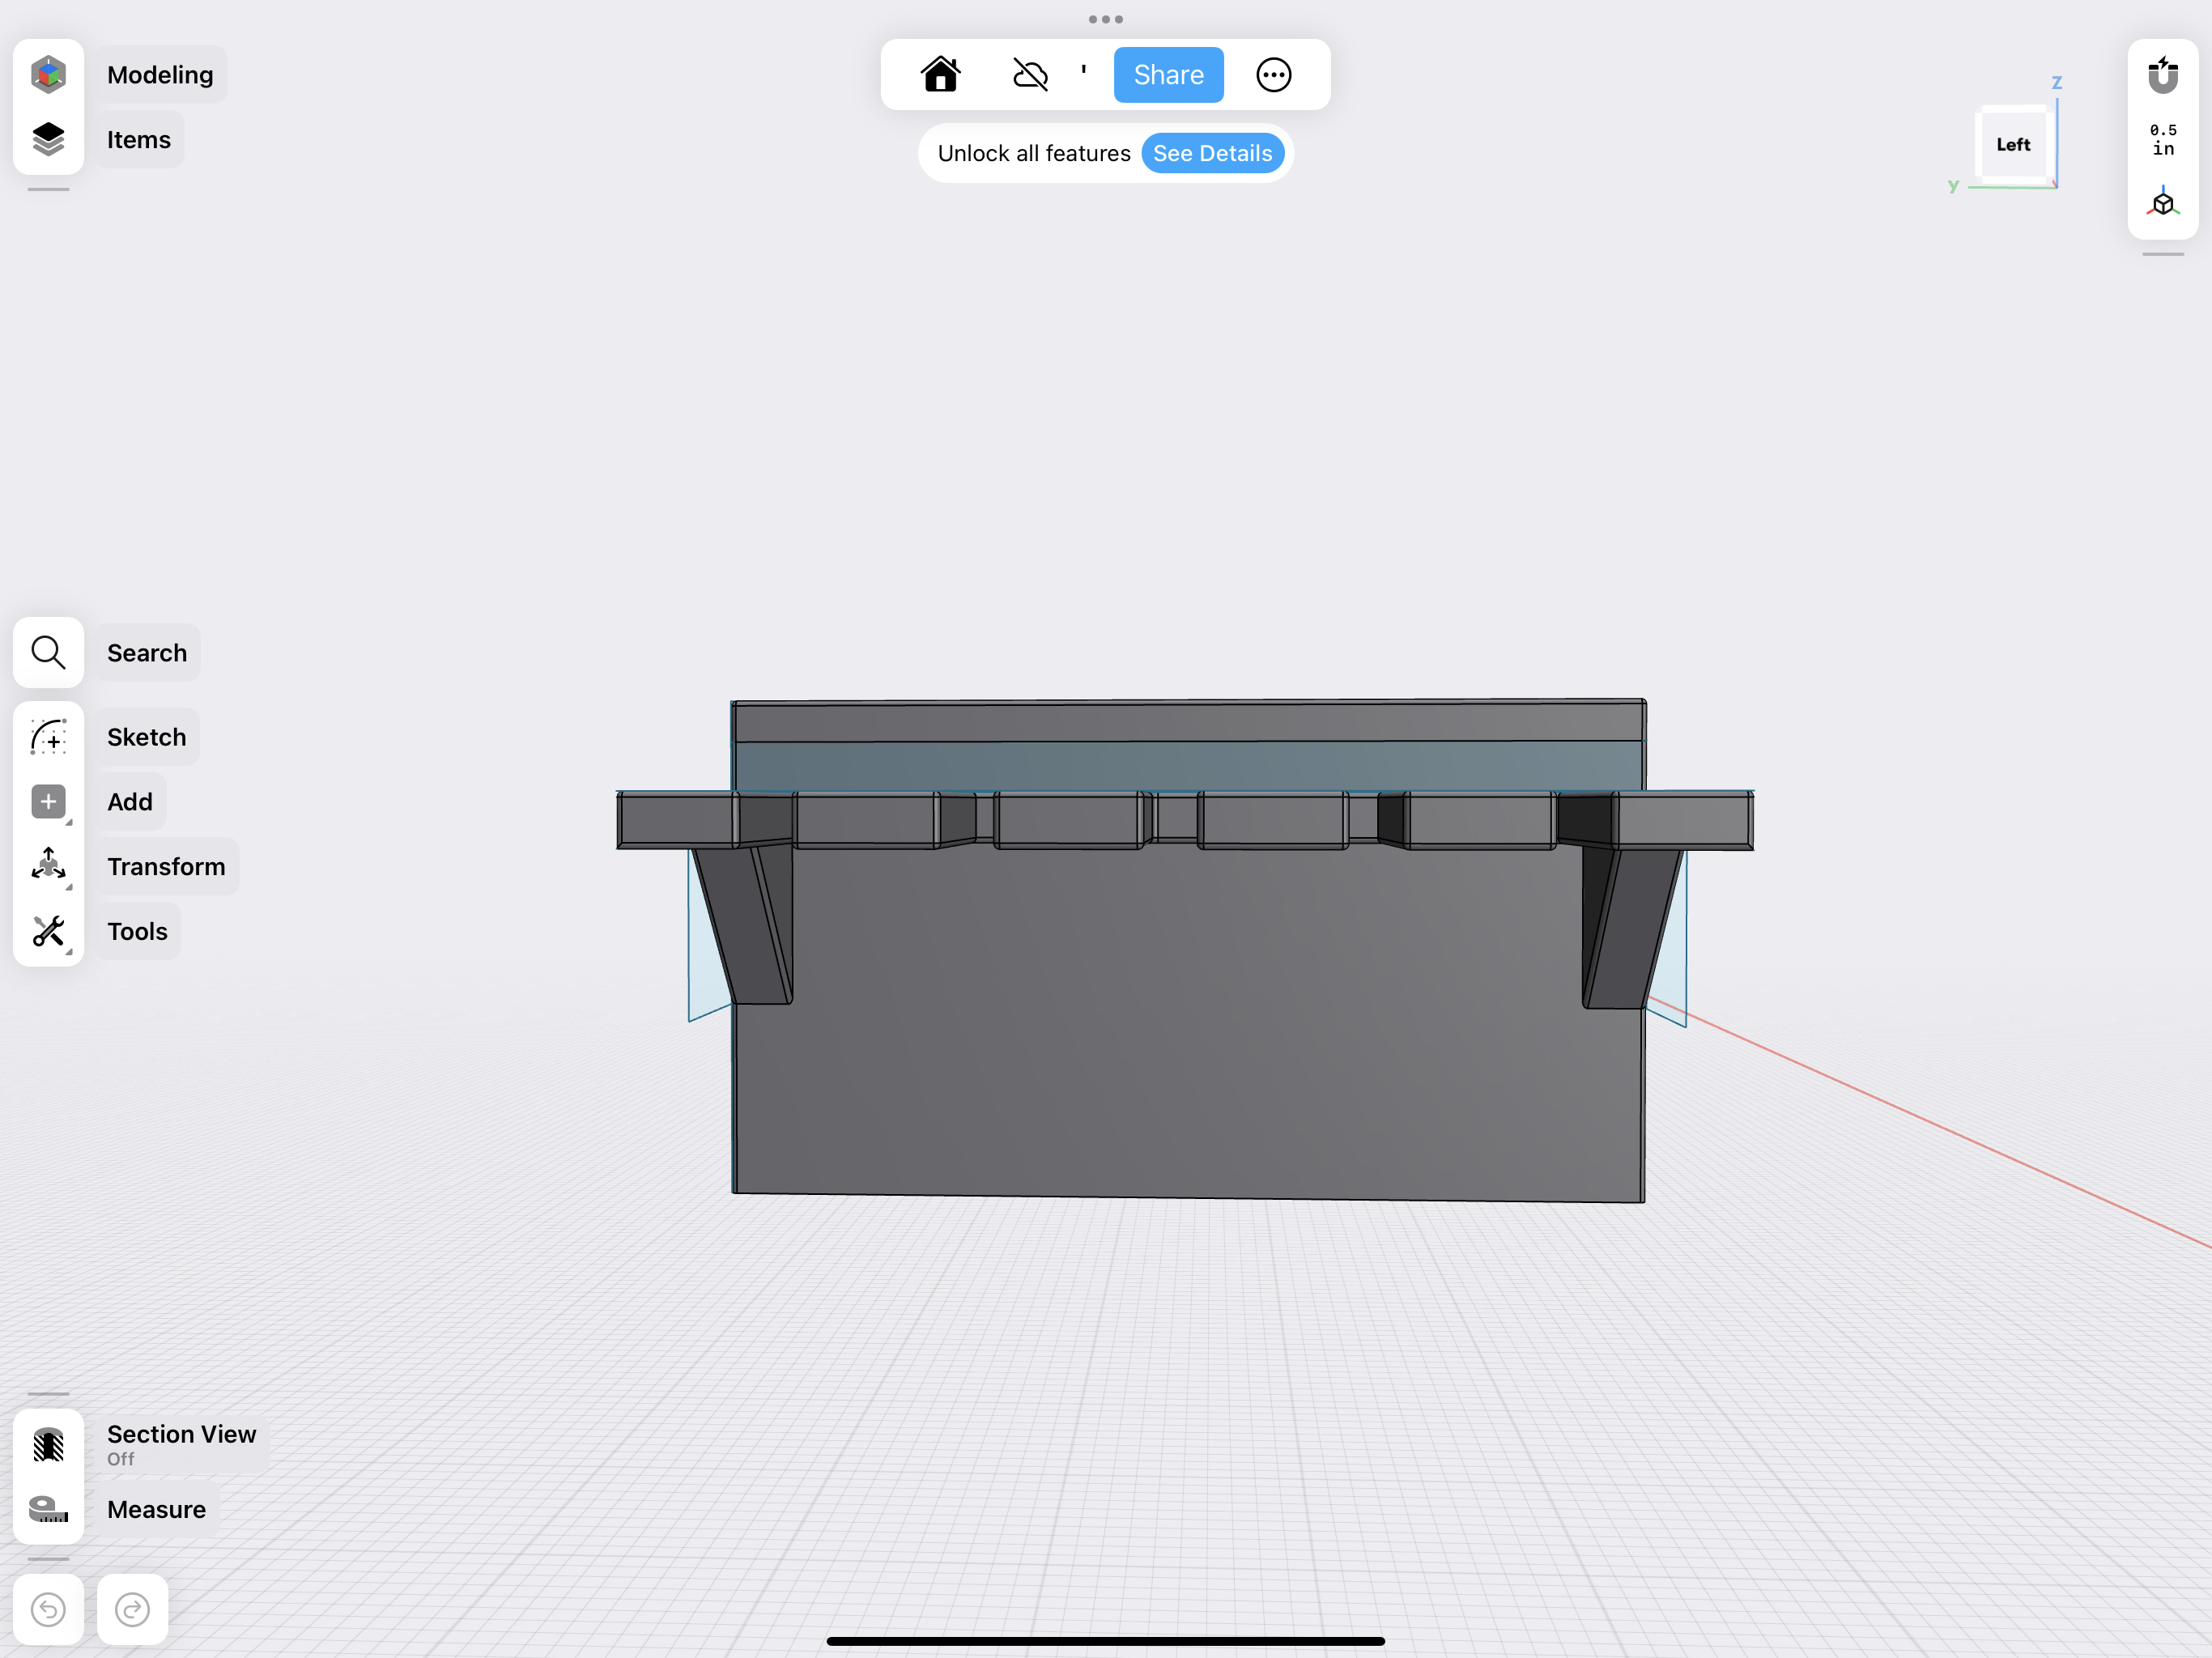Viewport: 2212px width, 1658px height.
Task: Click the Search magnifier icon
Action: pyautogui.click(x=48, y=652)
